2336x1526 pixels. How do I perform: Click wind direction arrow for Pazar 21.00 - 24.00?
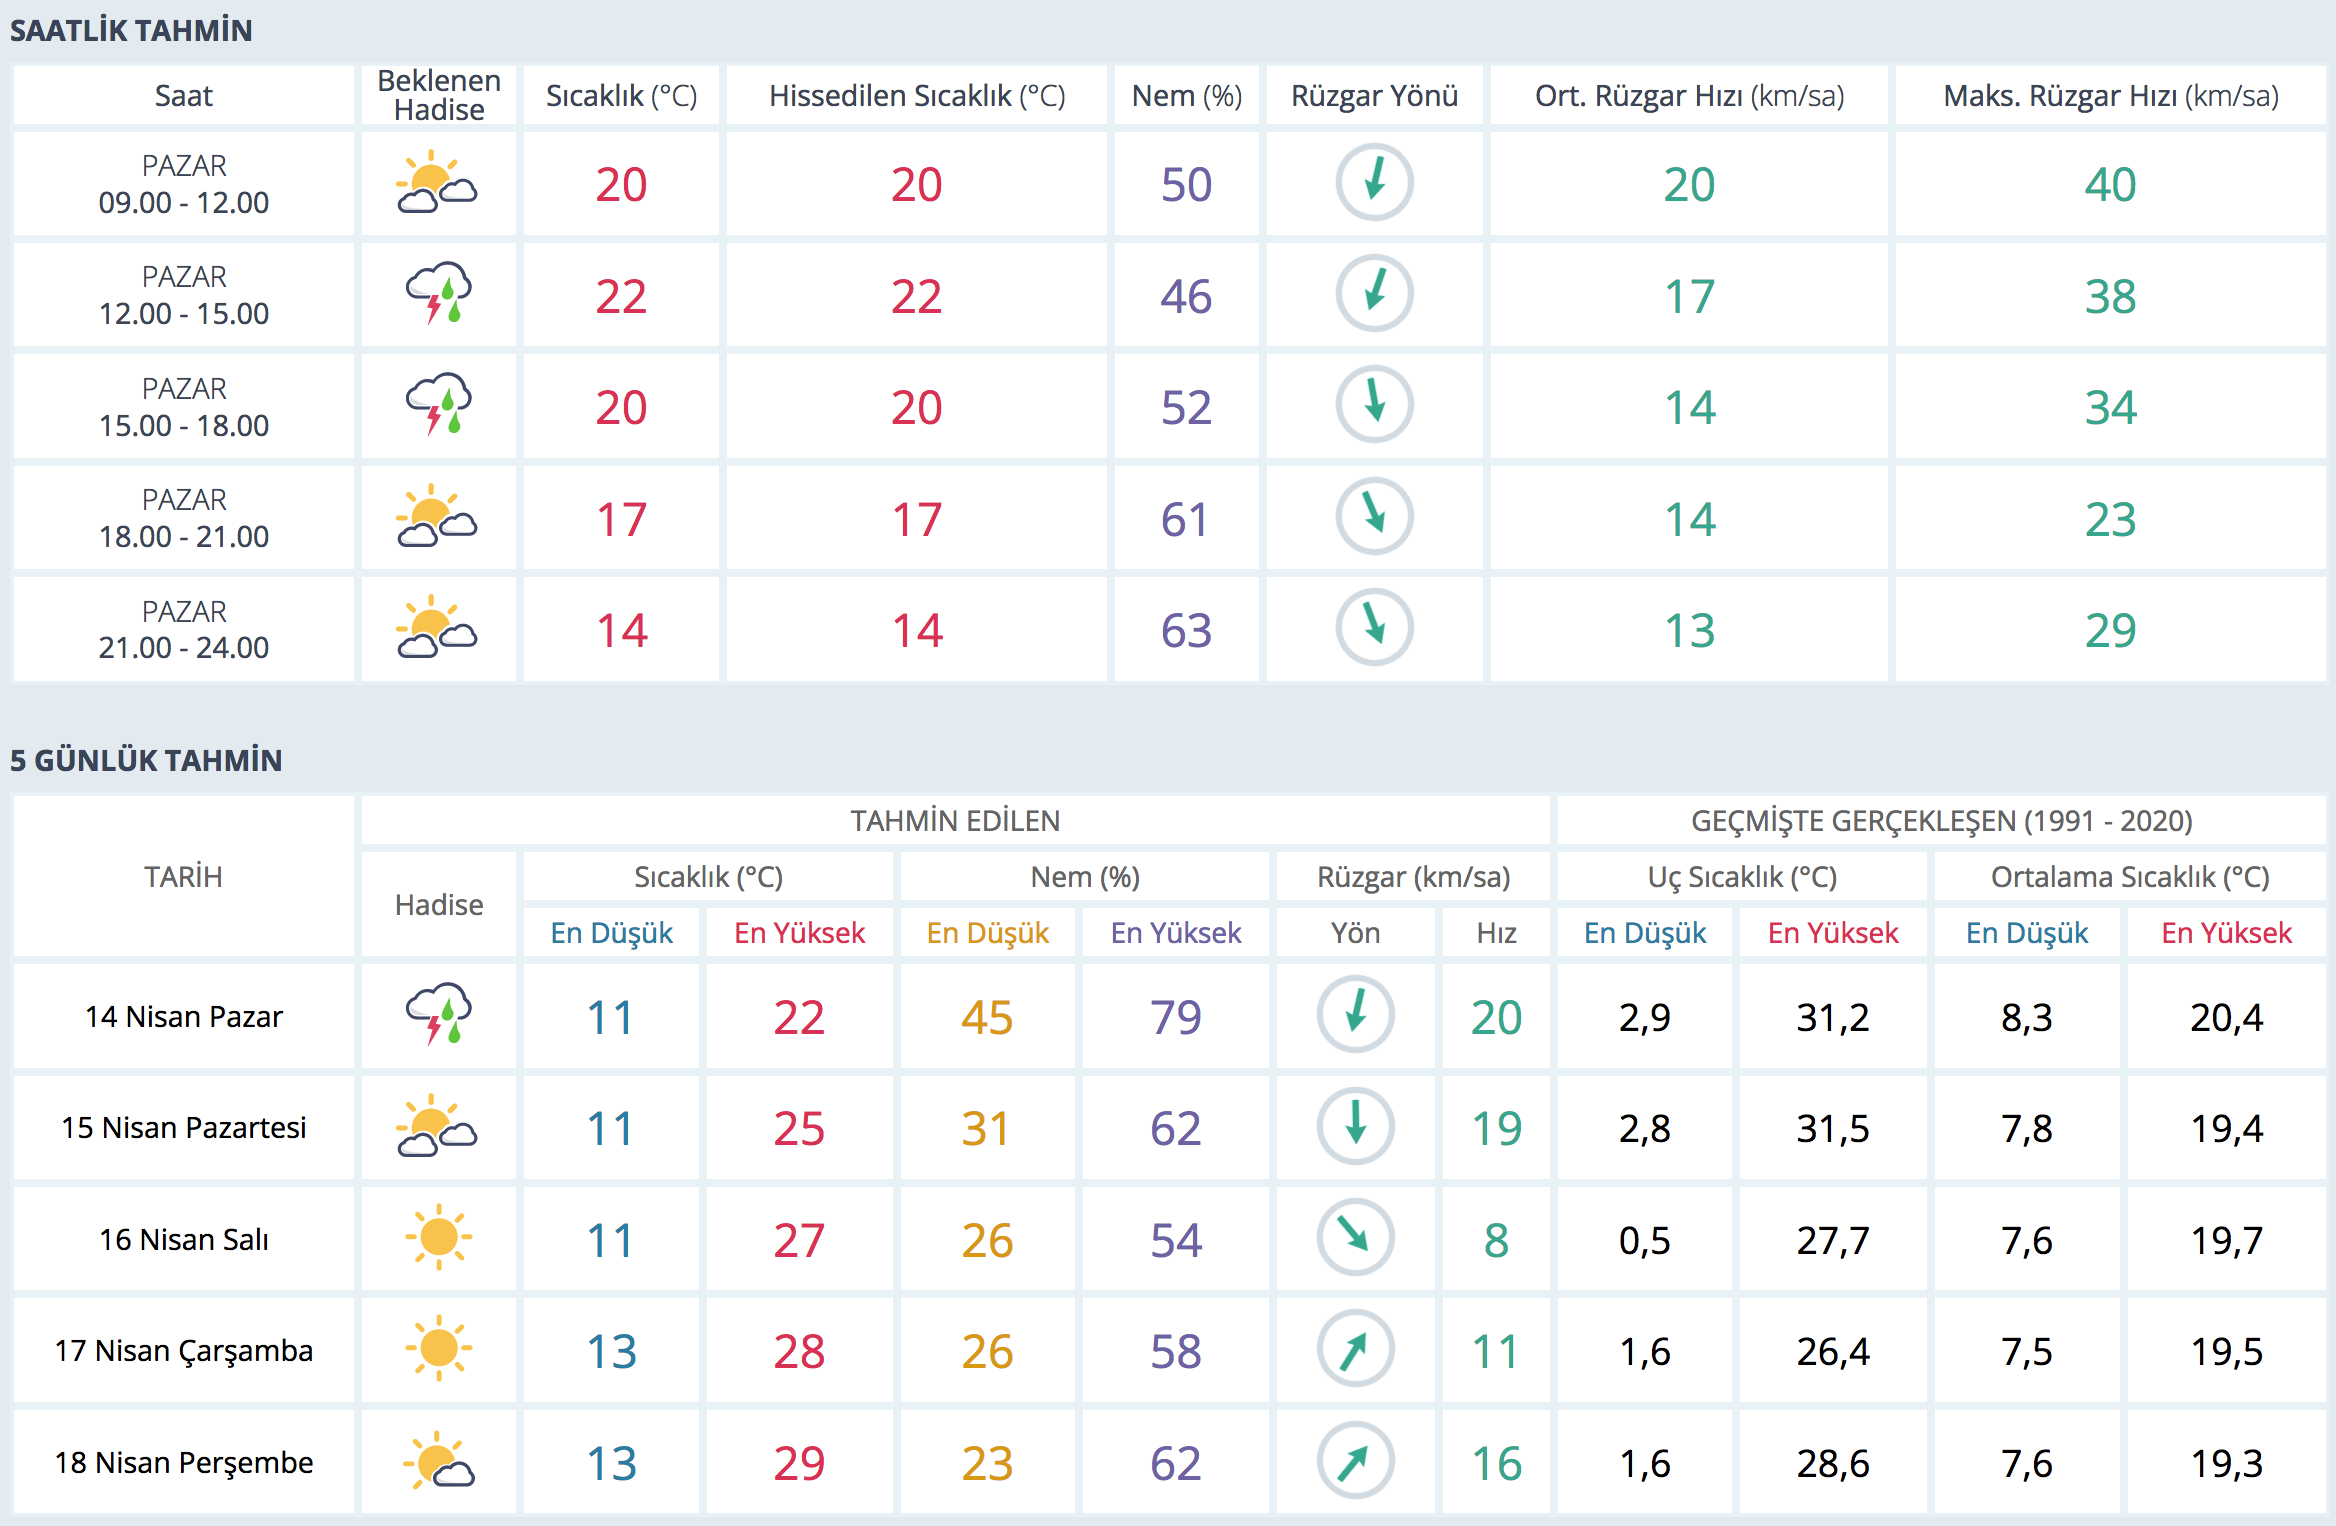(x=1374, y=628)
